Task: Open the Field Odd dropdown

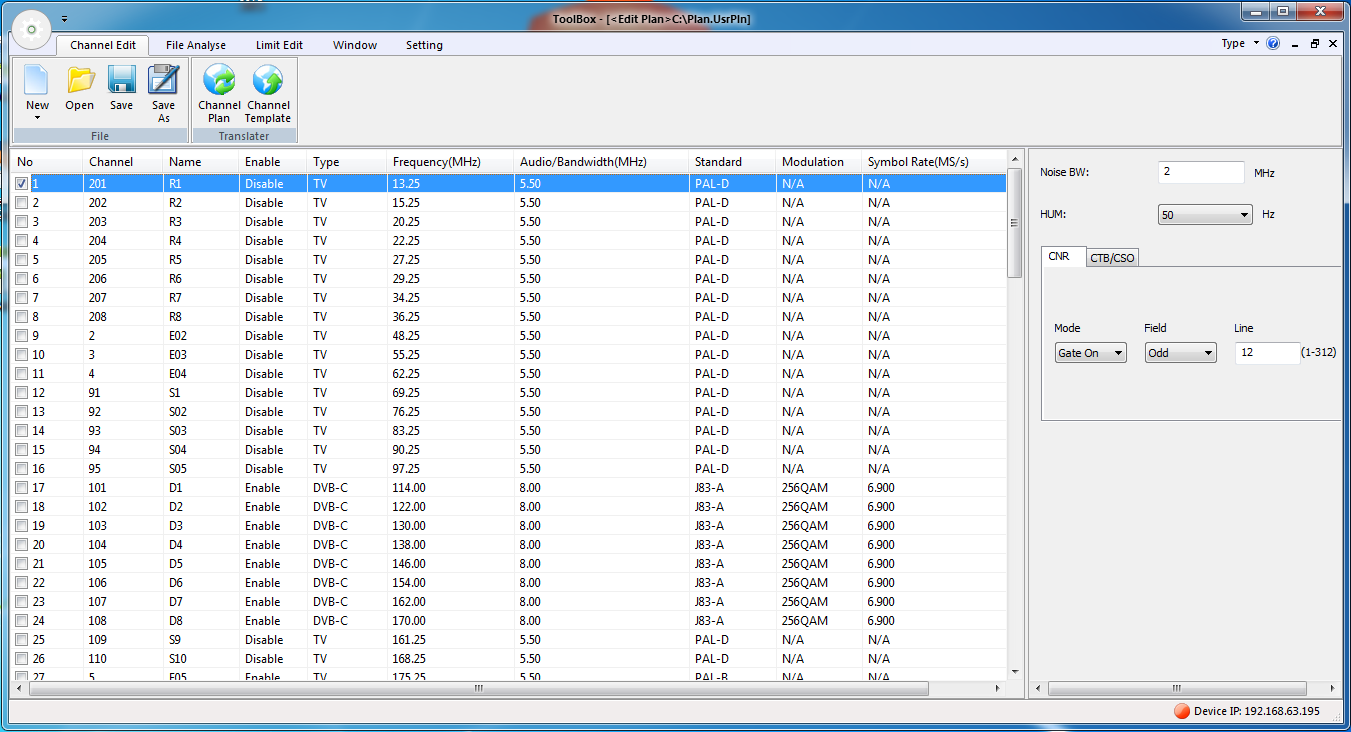Action: (x=1181, y=353)
